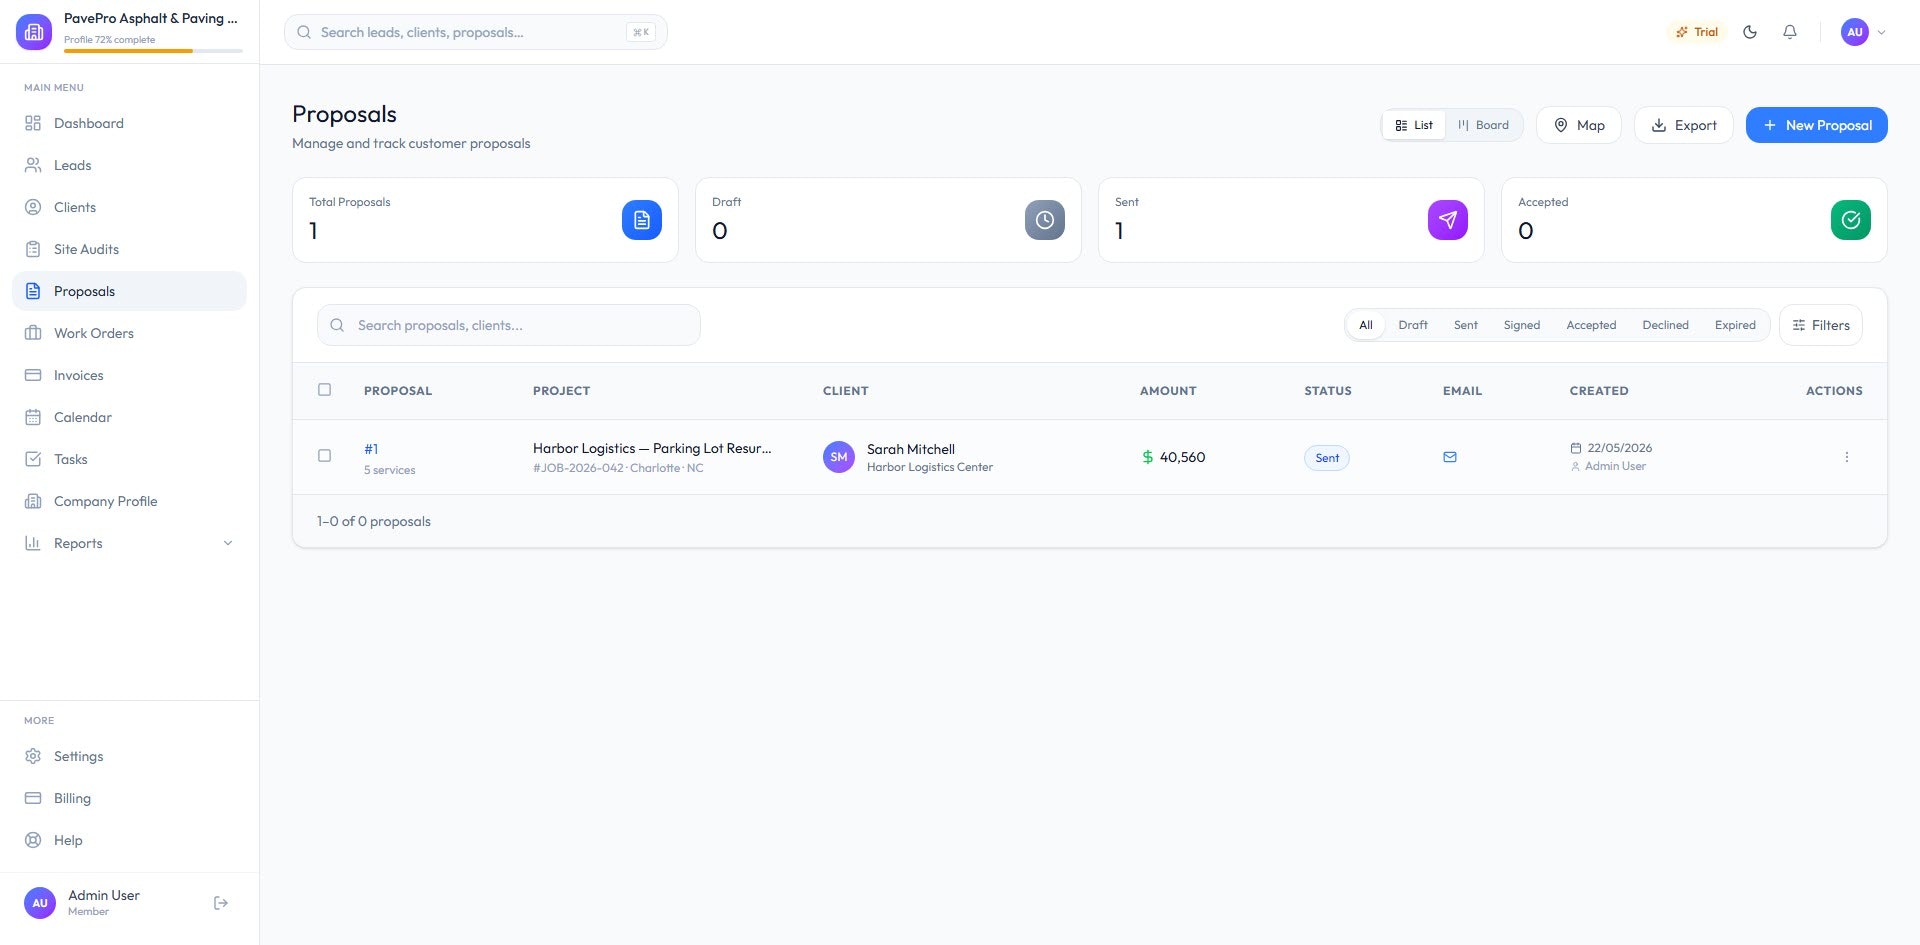Click the Sarah Mitchell client name
This screenshot has height=945, width=1920.
pos(911,449)
